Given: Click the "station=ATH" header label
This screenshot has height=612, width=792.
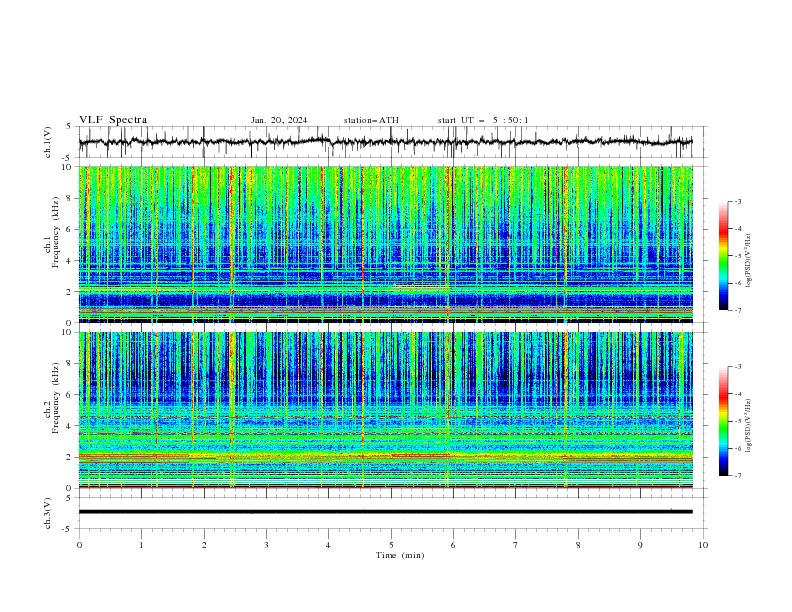Looking at the screenshot, I should point(371,120).
